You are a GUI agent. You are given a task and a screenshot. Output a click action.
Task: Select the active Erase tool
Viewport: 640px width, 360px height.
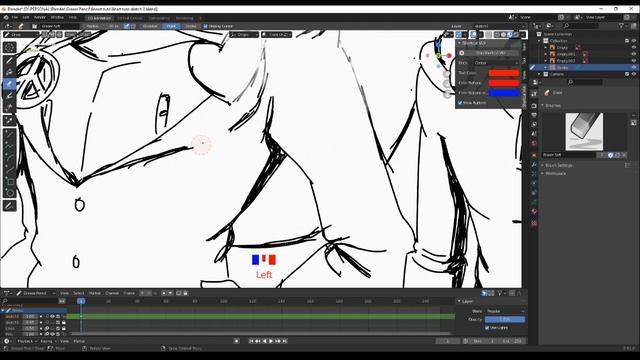(9, 84)
